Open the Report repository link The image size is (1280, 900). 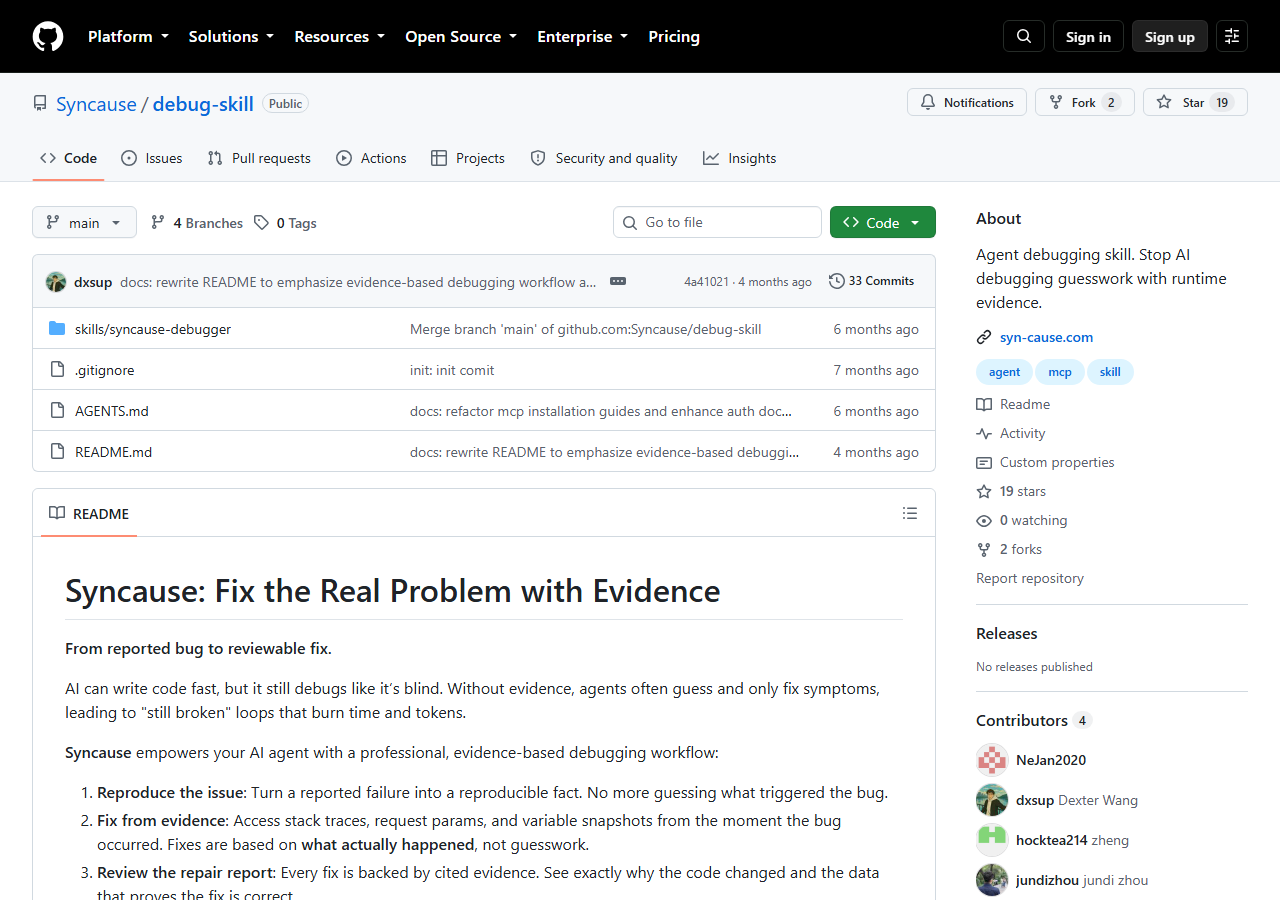(x=1030, y=578)
